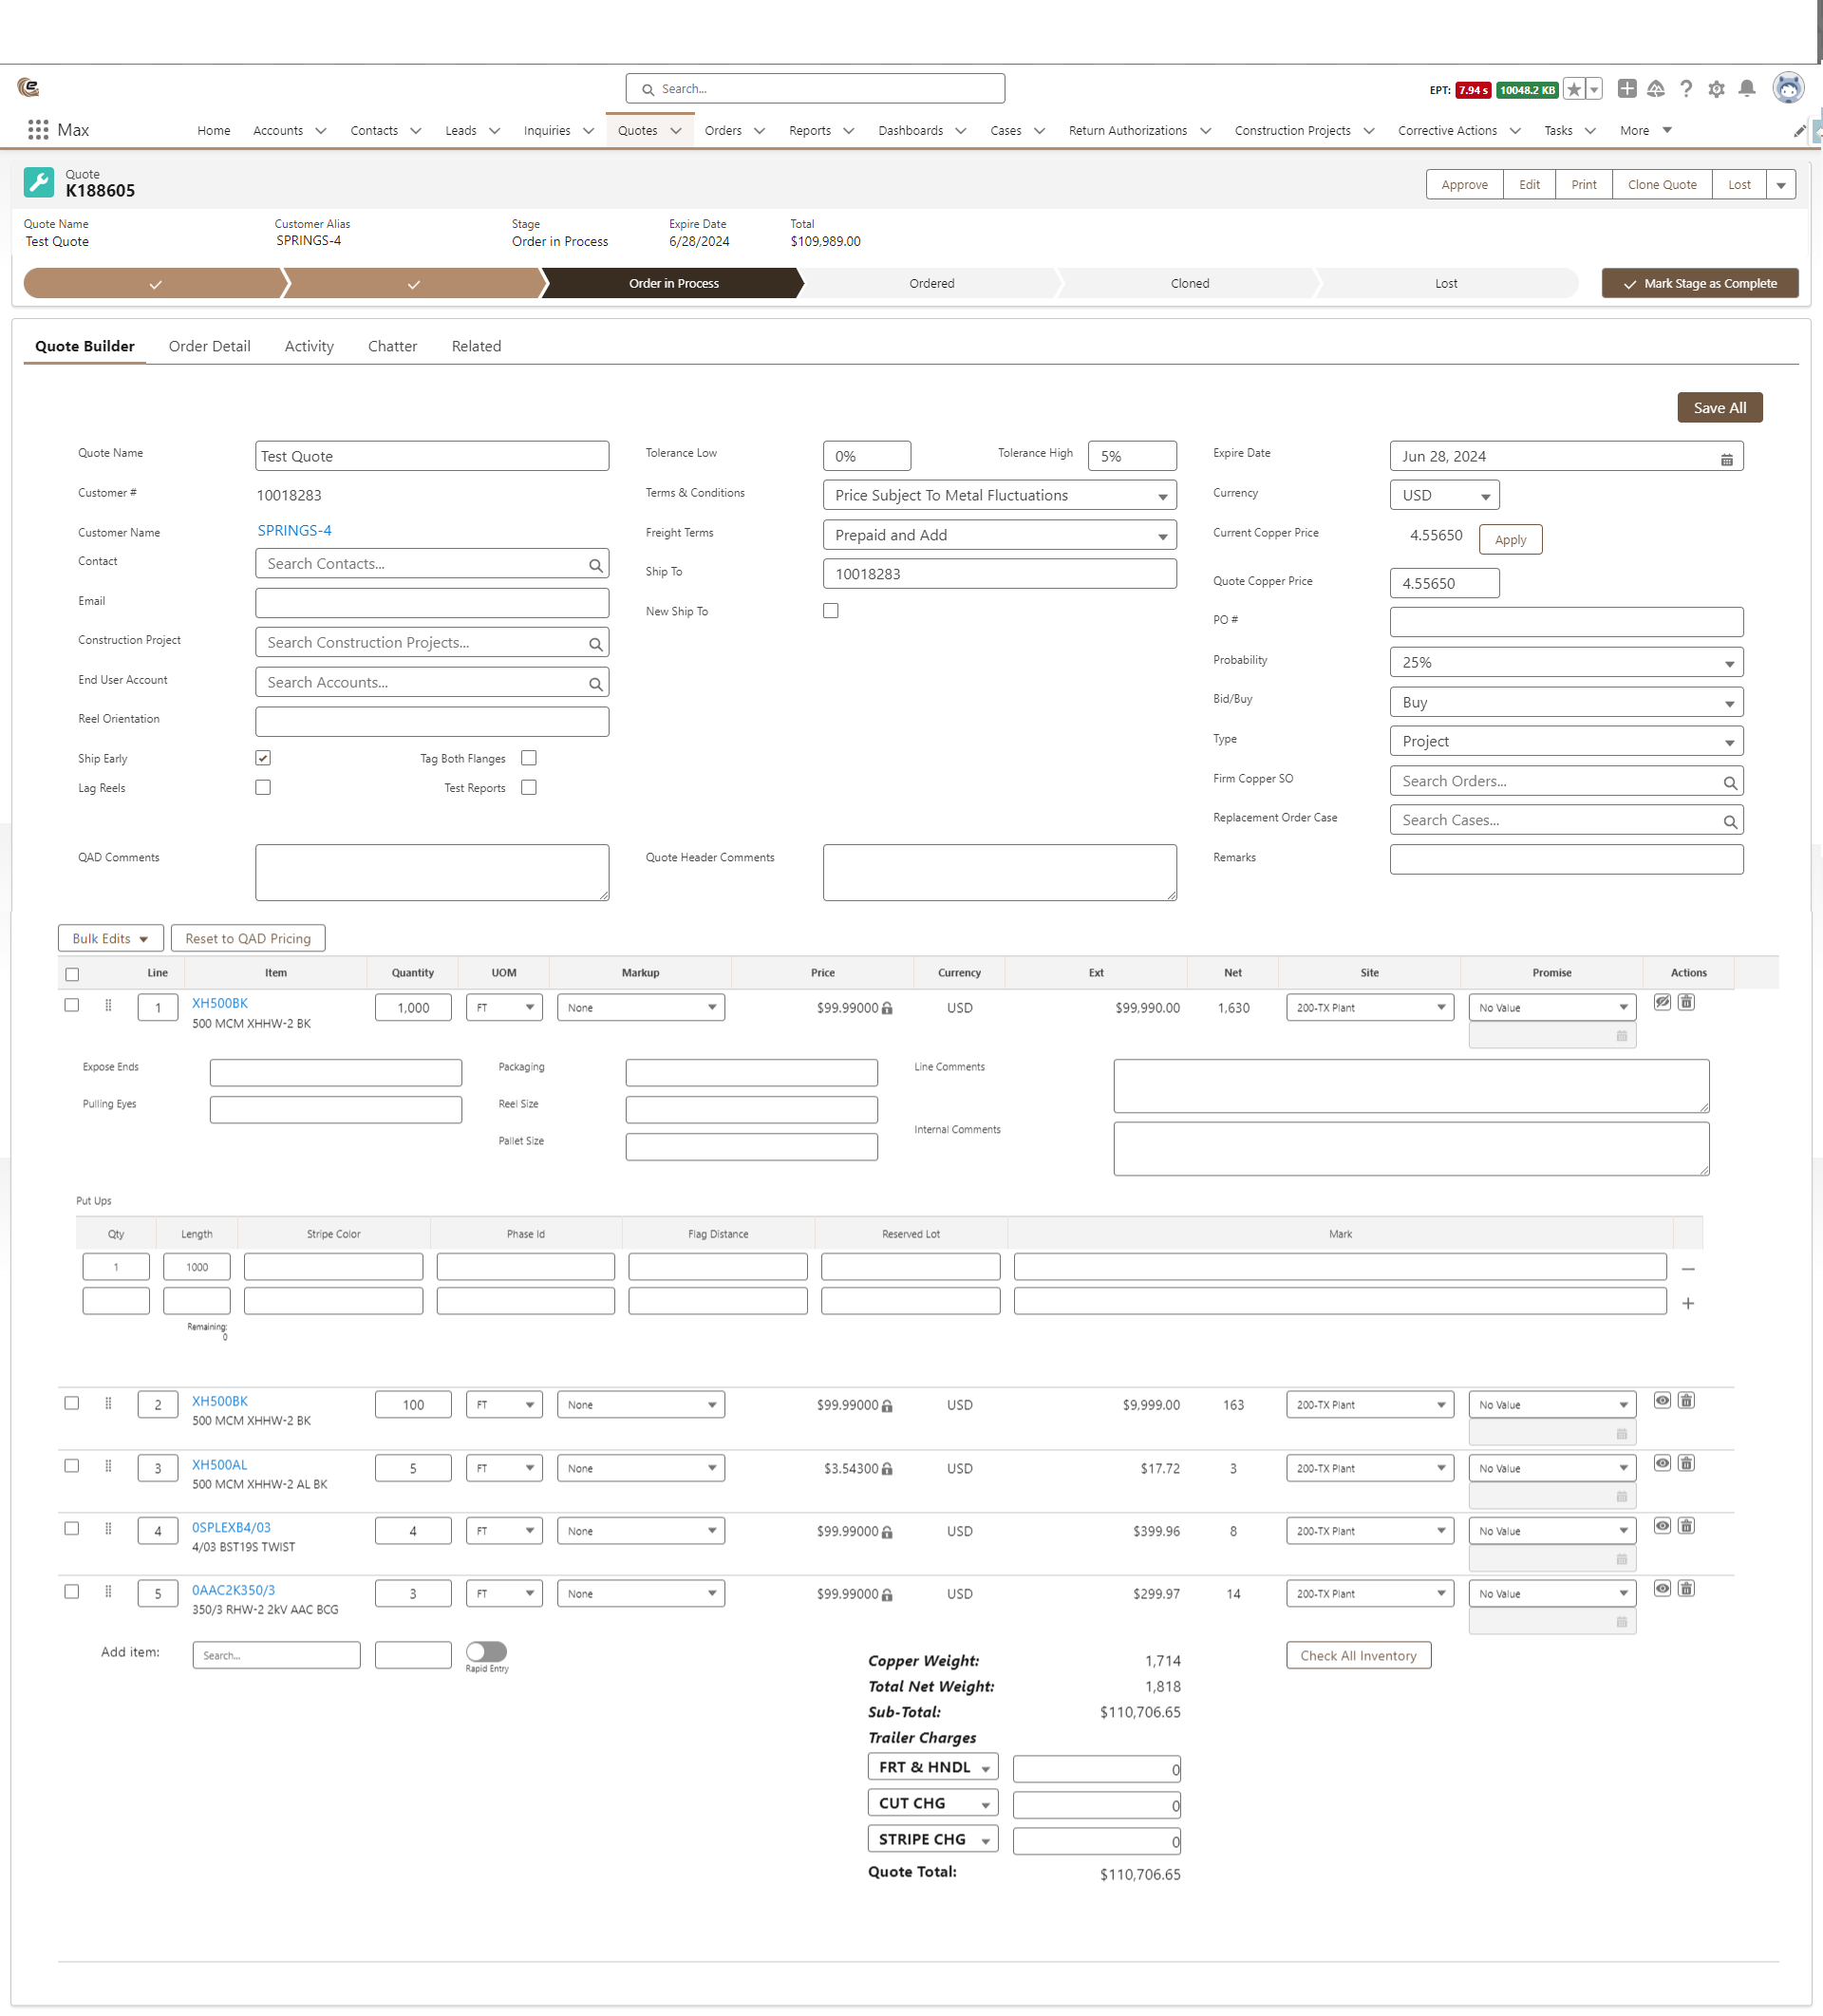This screenshot has height=2016, width=1823.
Task: Mark this quote as favorite with the star icon
Action: (1573, 89)
